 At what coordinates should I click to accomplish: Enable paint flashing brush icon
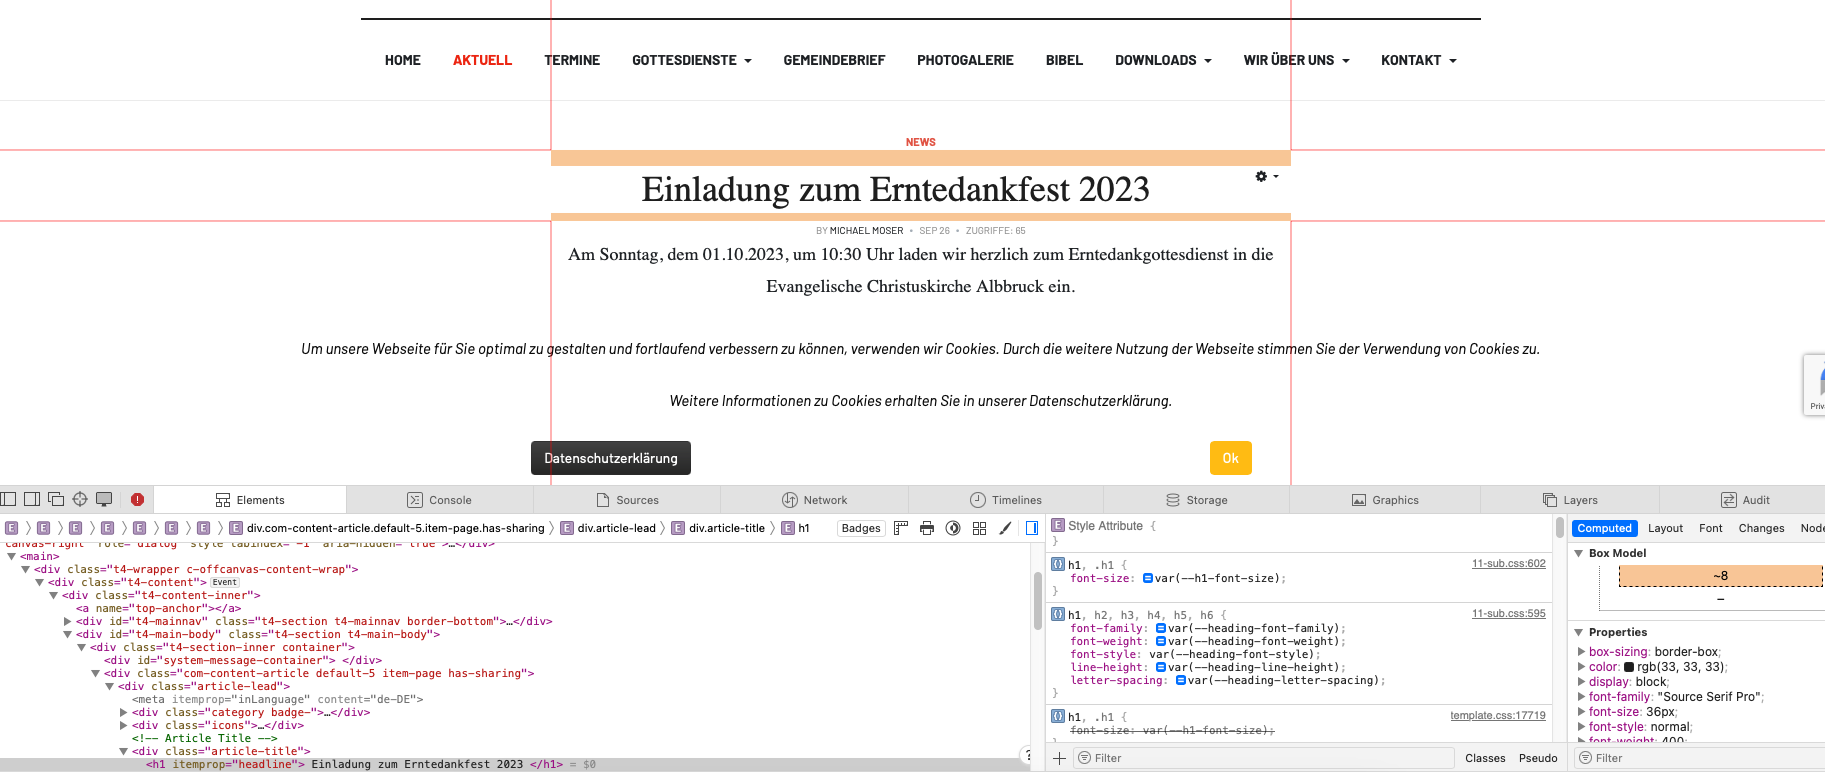tap(1005, 528)
